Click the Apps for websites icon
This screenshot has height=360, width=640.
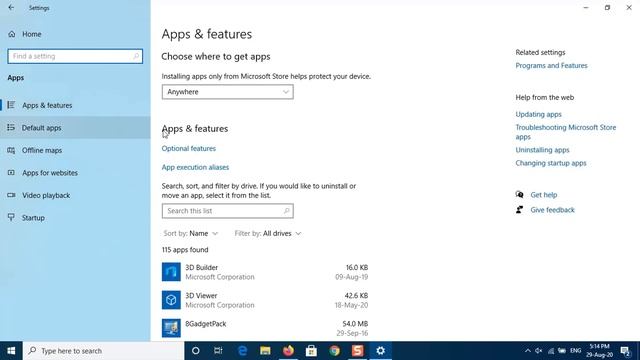11,173
